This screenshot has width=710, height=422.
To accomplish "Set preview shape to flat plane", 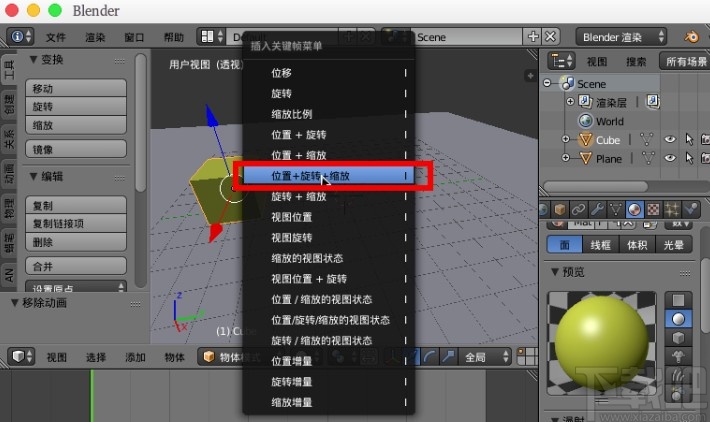I will [x=678, y=300].
